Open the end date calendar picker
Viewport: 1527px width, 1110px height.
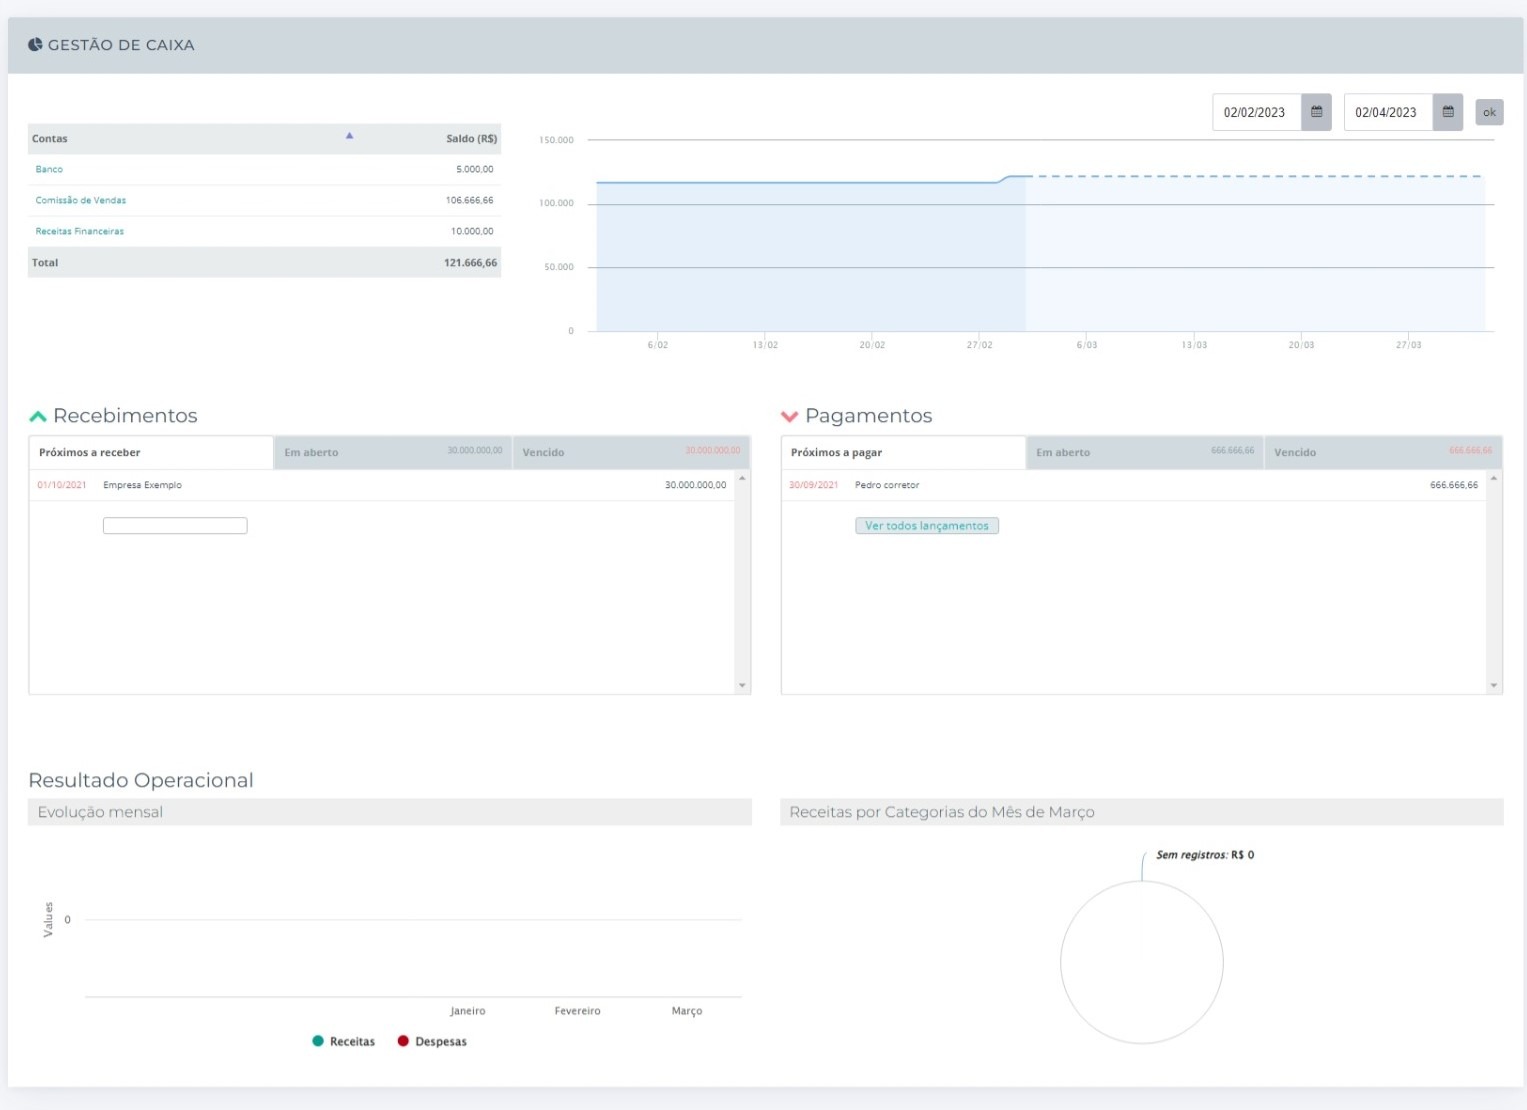point(1447,112)
